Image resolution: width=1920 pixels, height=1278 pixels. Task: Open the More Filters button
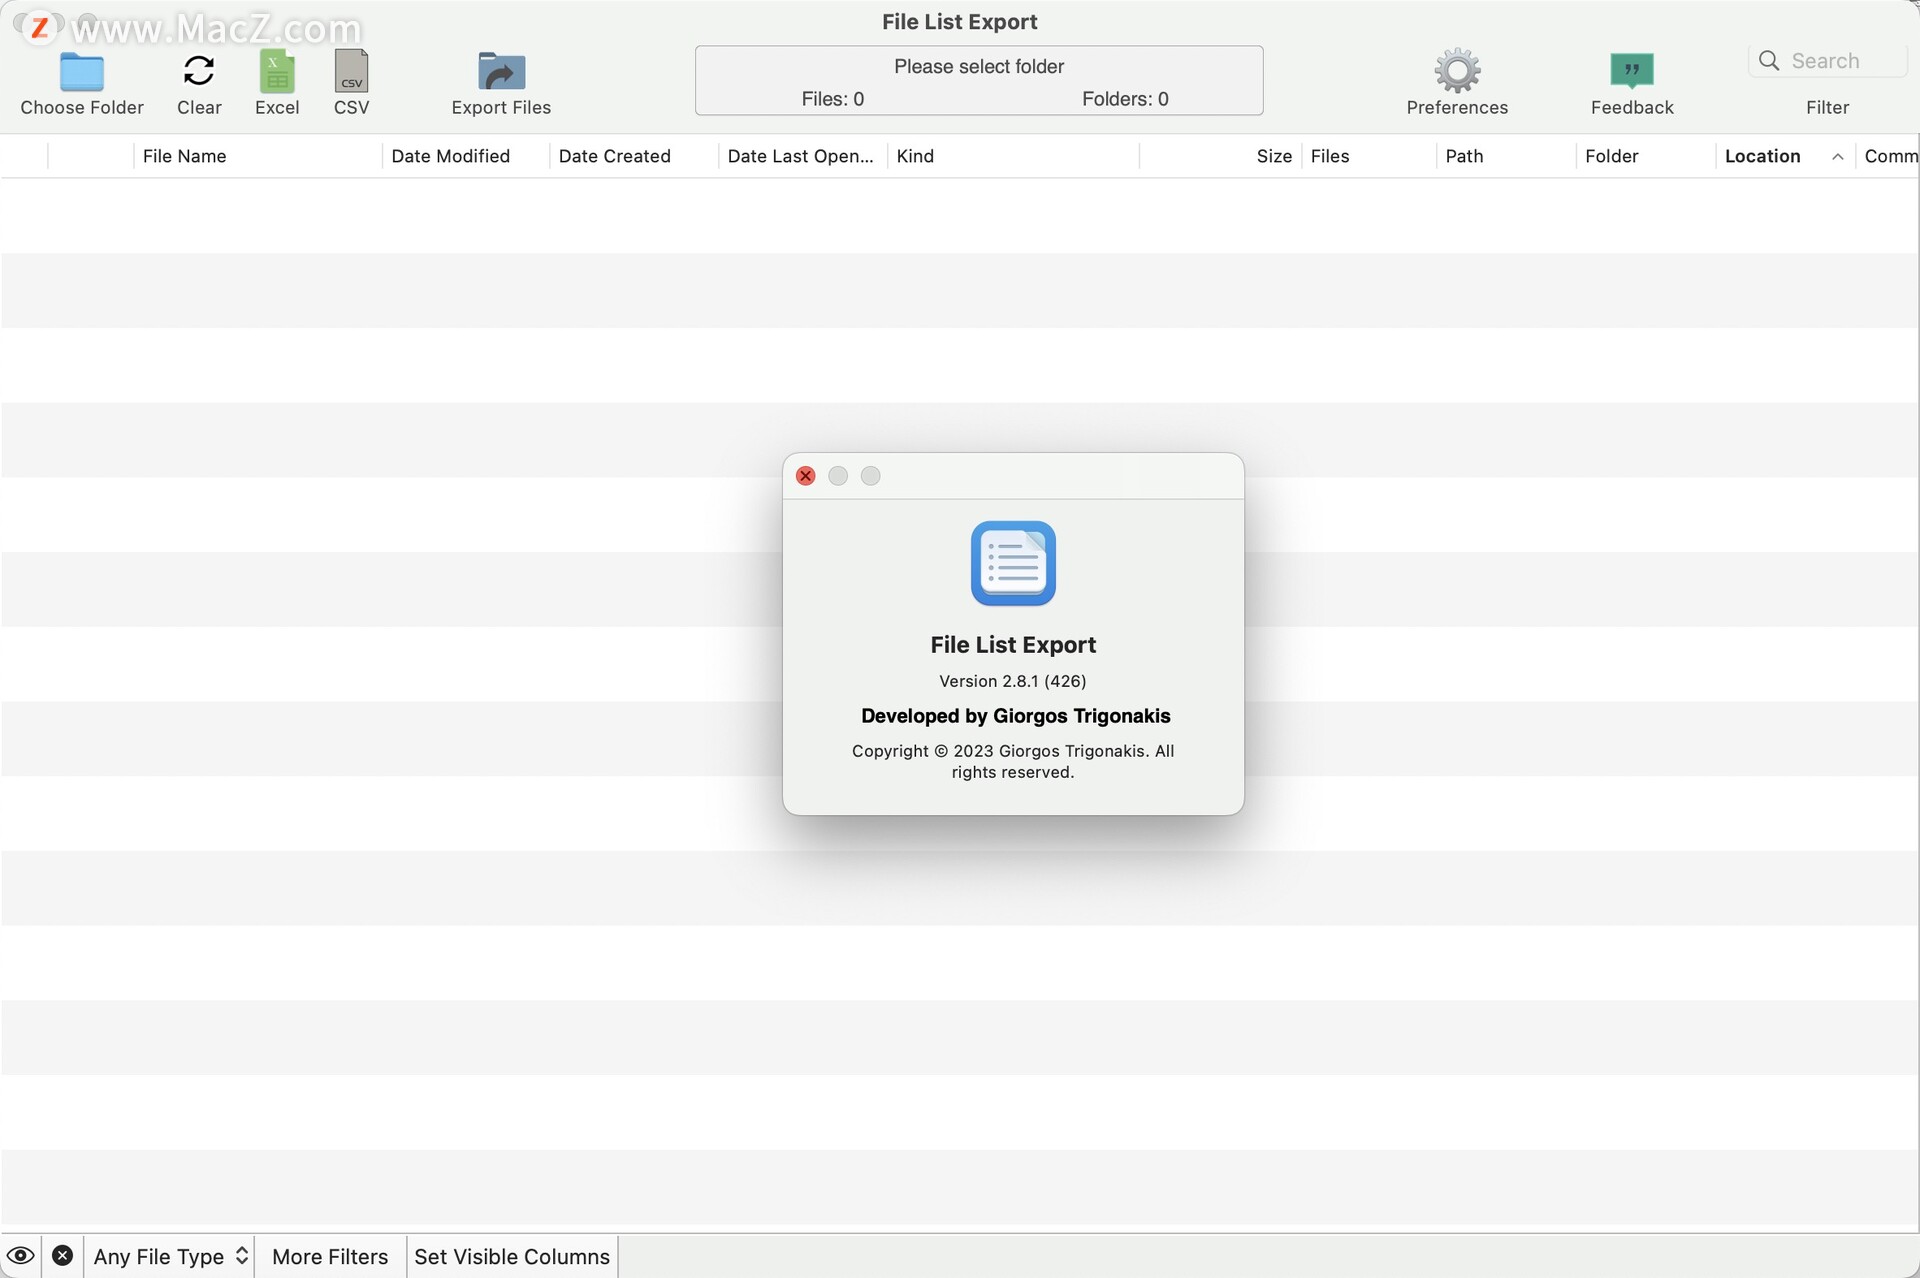click(330, 1256)
